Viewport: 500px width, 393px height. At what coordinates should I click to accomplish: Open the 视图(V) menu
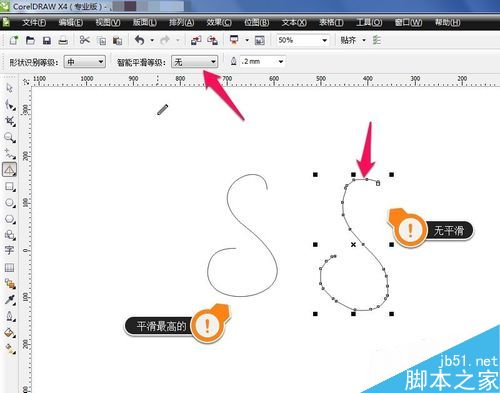108,23
